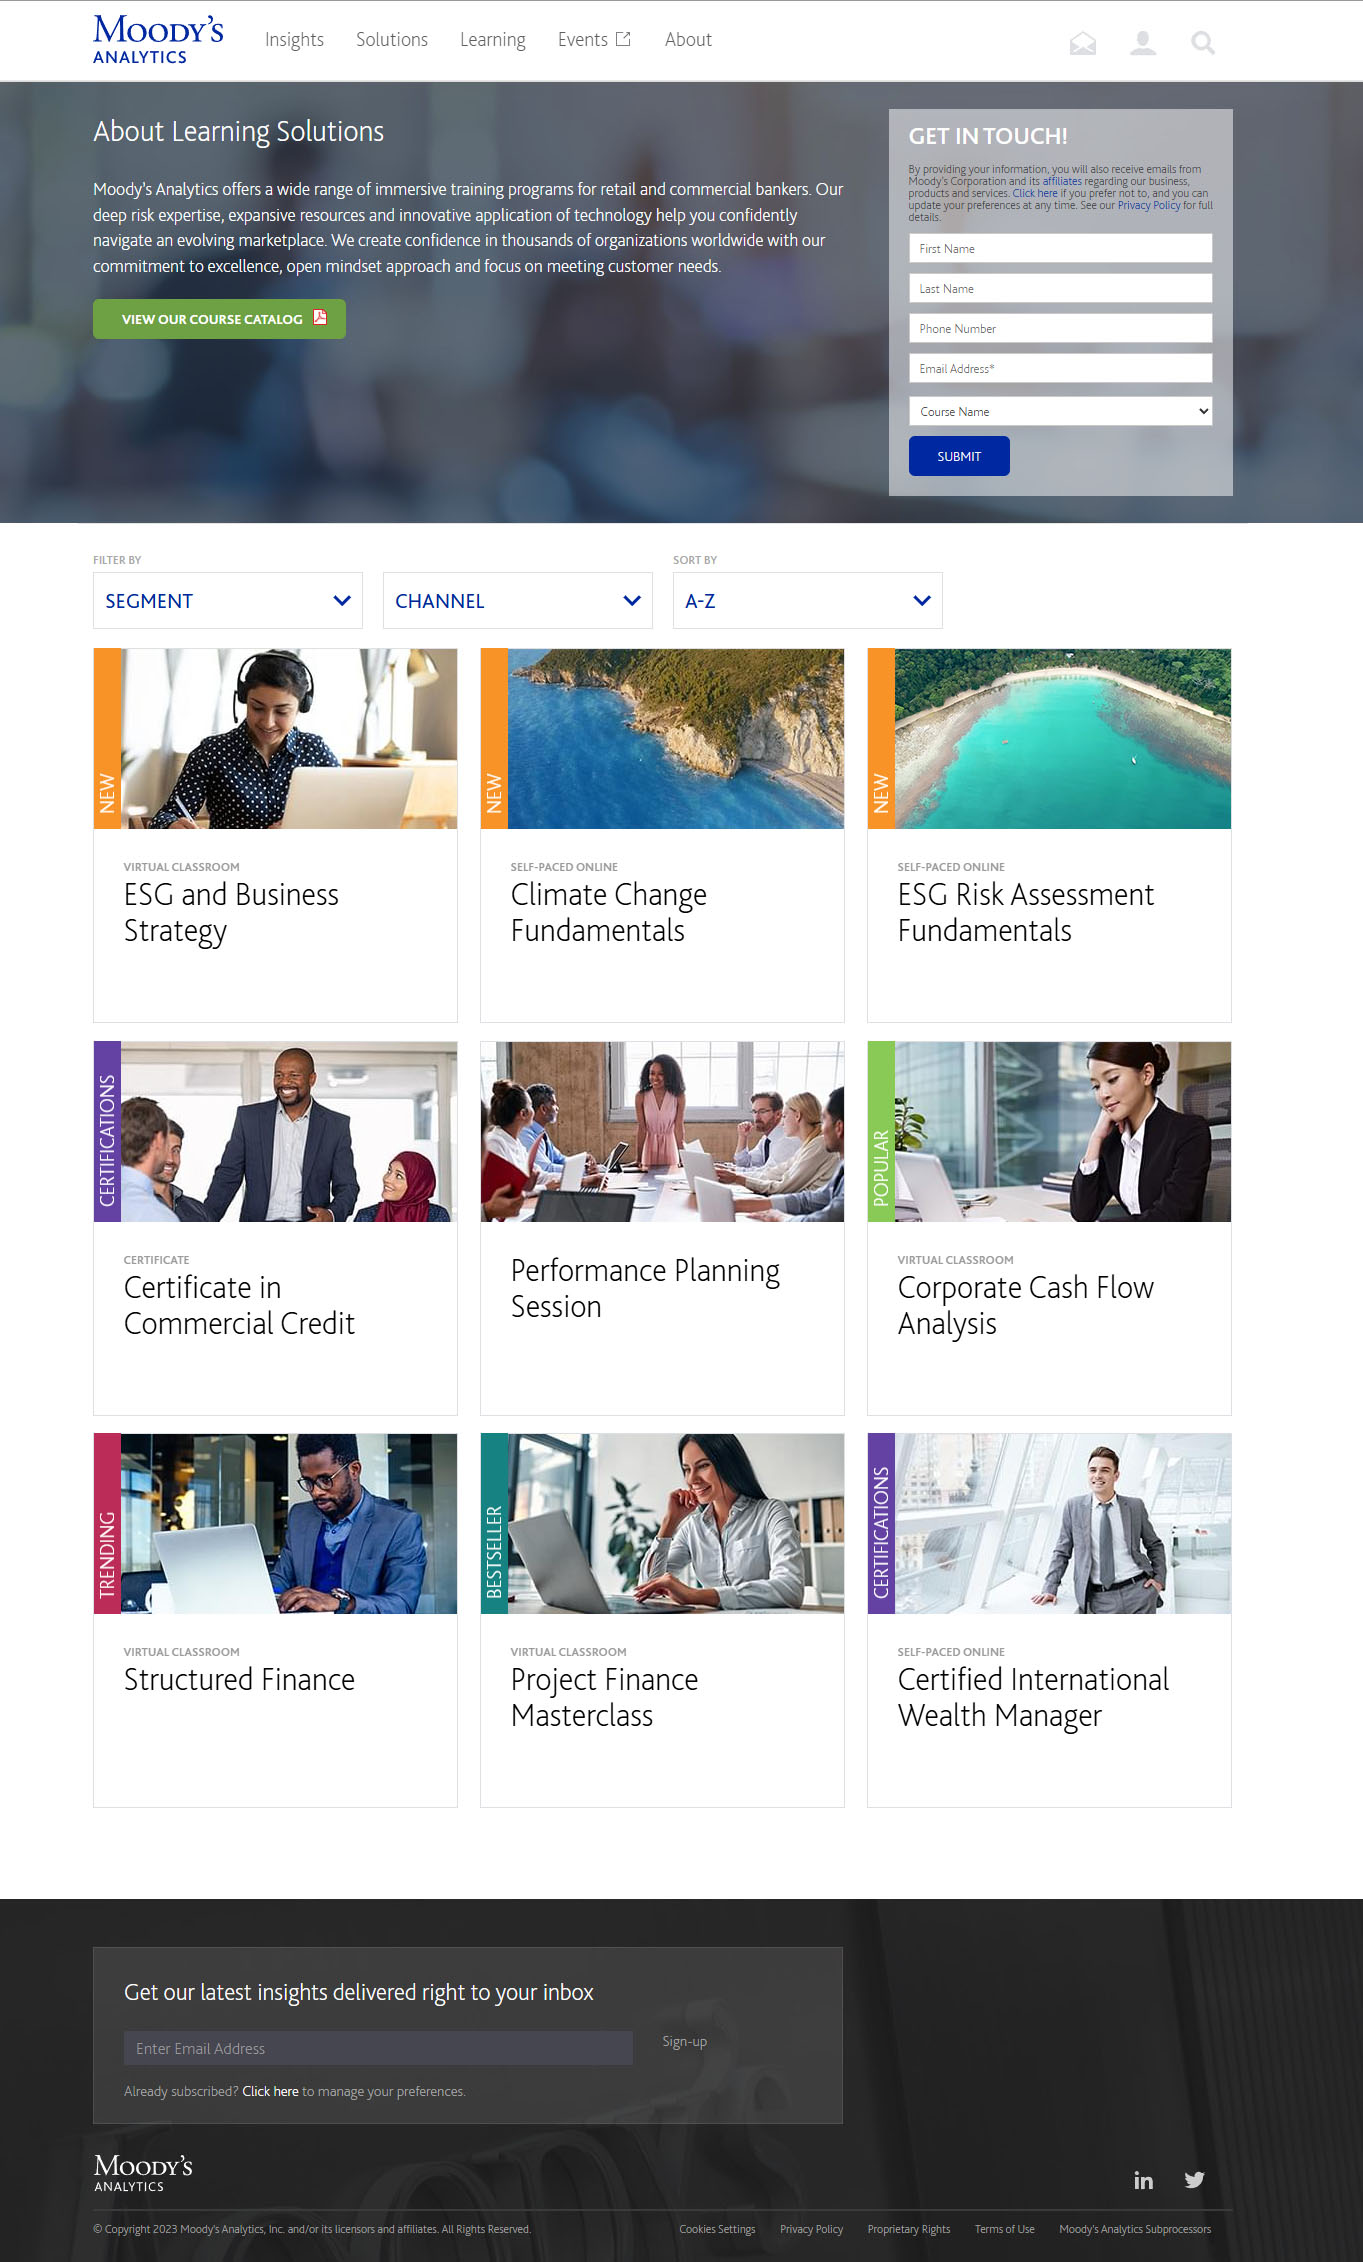Follow the Click here opt-out link
1363x2262 pixels.
pyautogui.click(x=1035, y=193)
